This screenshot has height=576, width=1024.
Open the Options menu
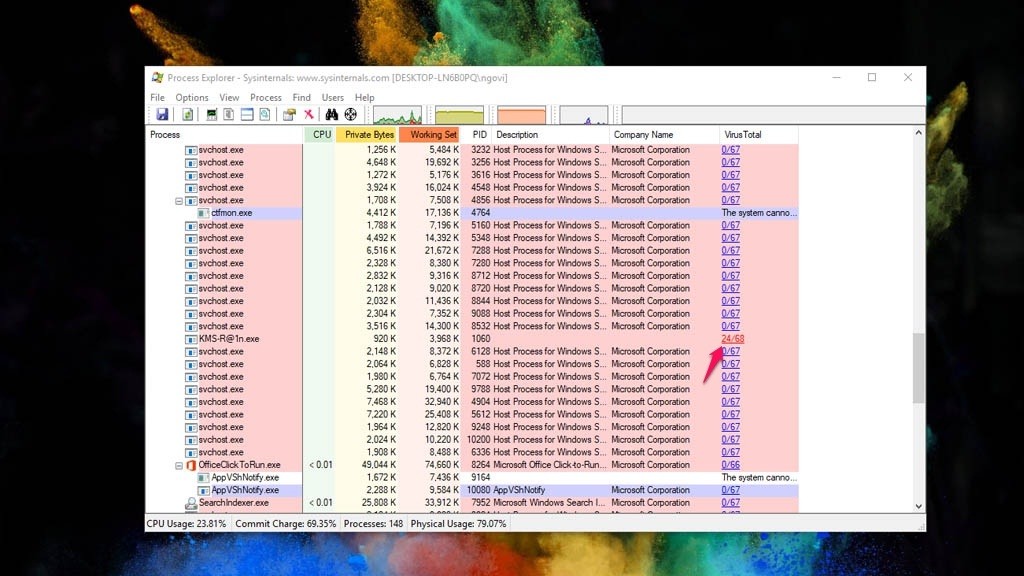click(191, 97)
